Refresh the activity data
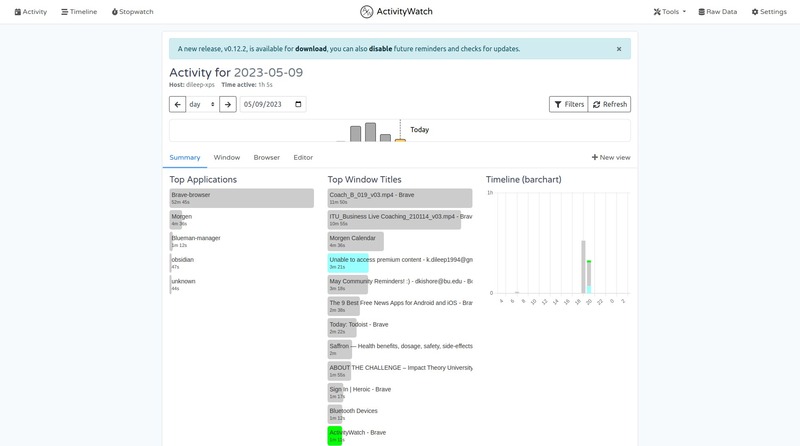The width and height of the screenshot is (800, 446). (x=610, y=104)
